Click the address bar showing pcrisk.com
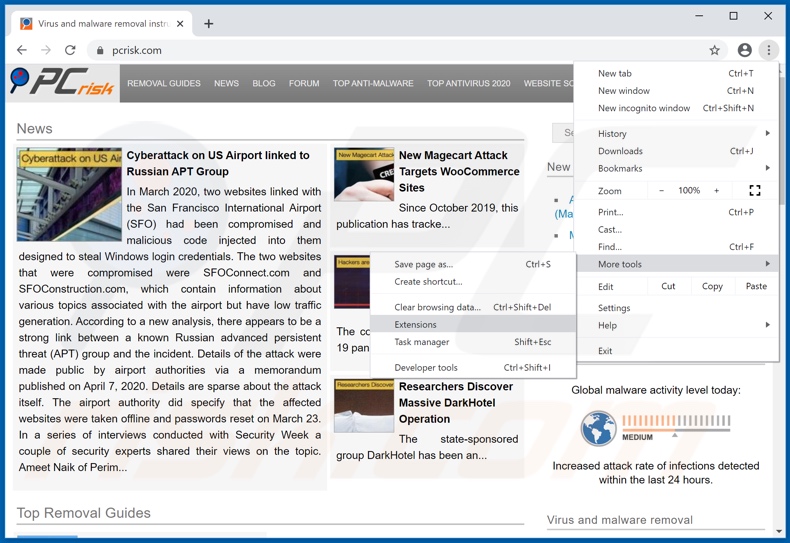790x543 pixels. tap(400, 50)
